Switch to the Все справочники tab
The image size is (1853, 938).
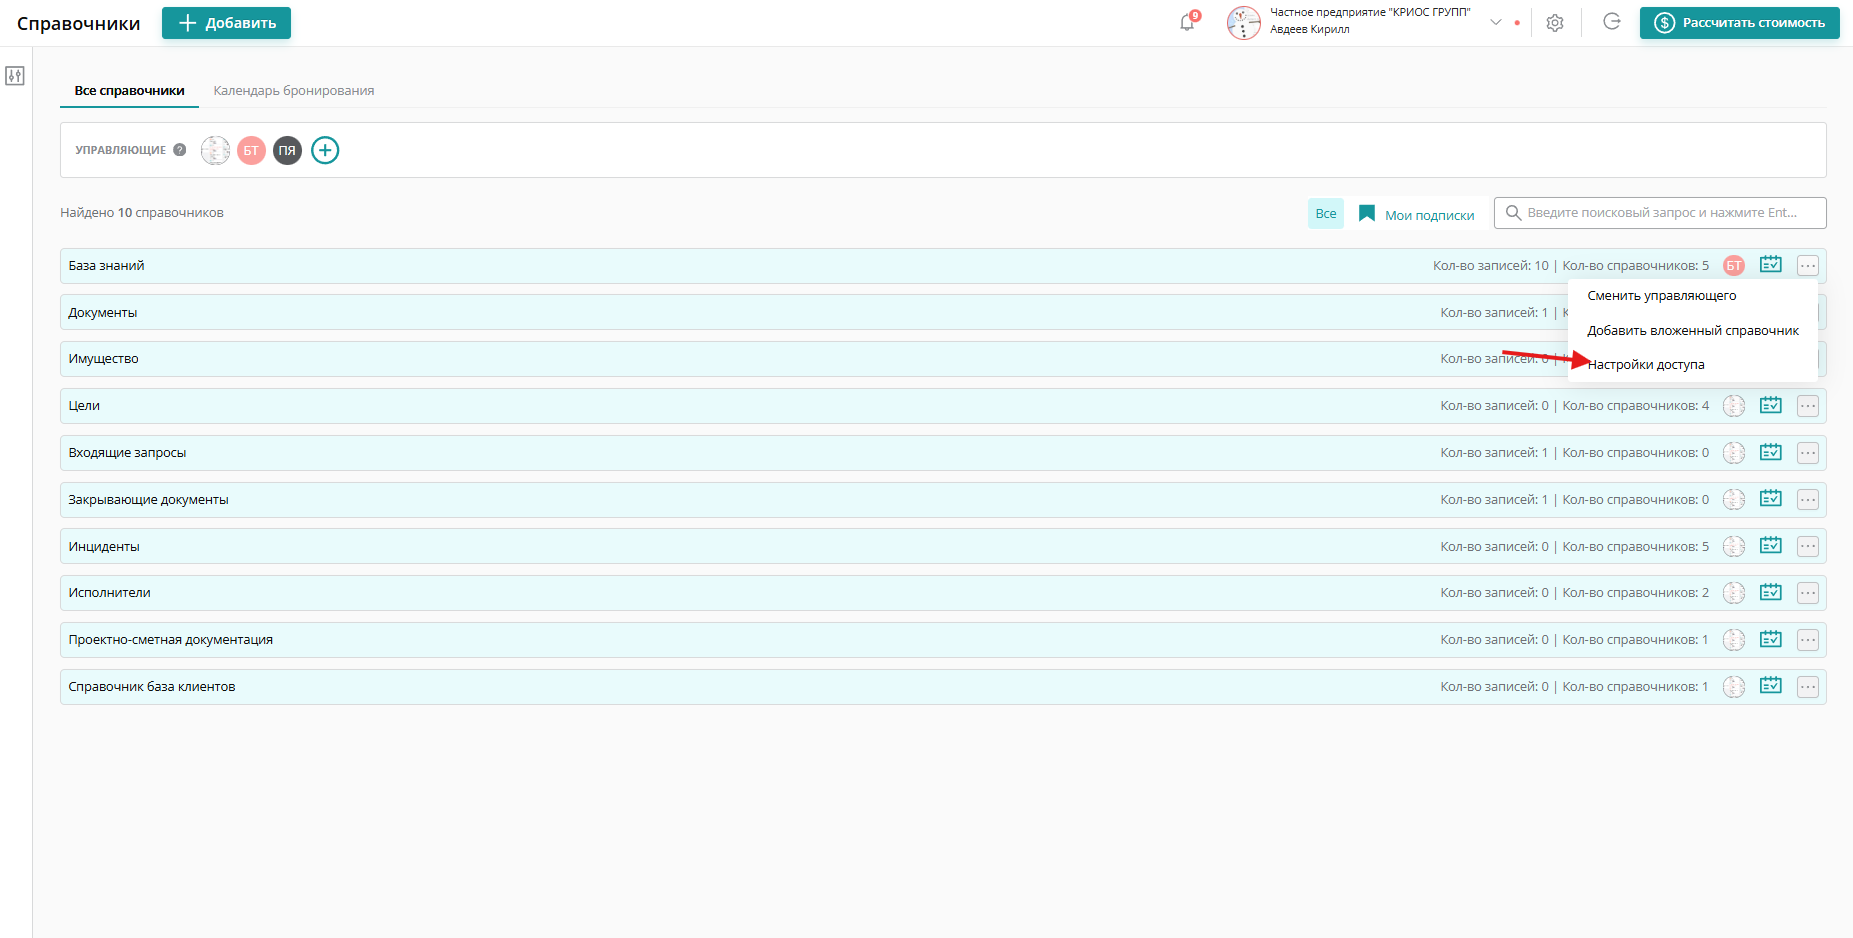click(129, 91)
